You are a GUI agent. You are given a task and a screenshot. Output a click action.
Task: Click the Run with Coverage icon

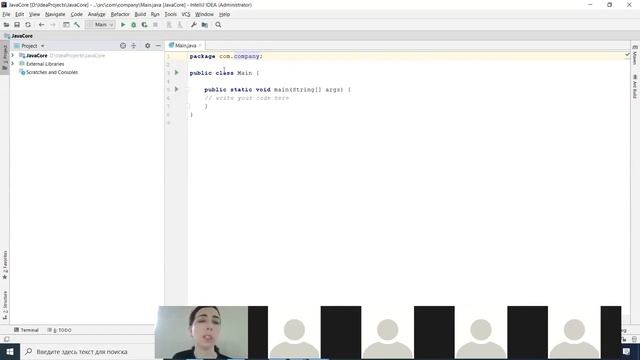pos(144,25)
